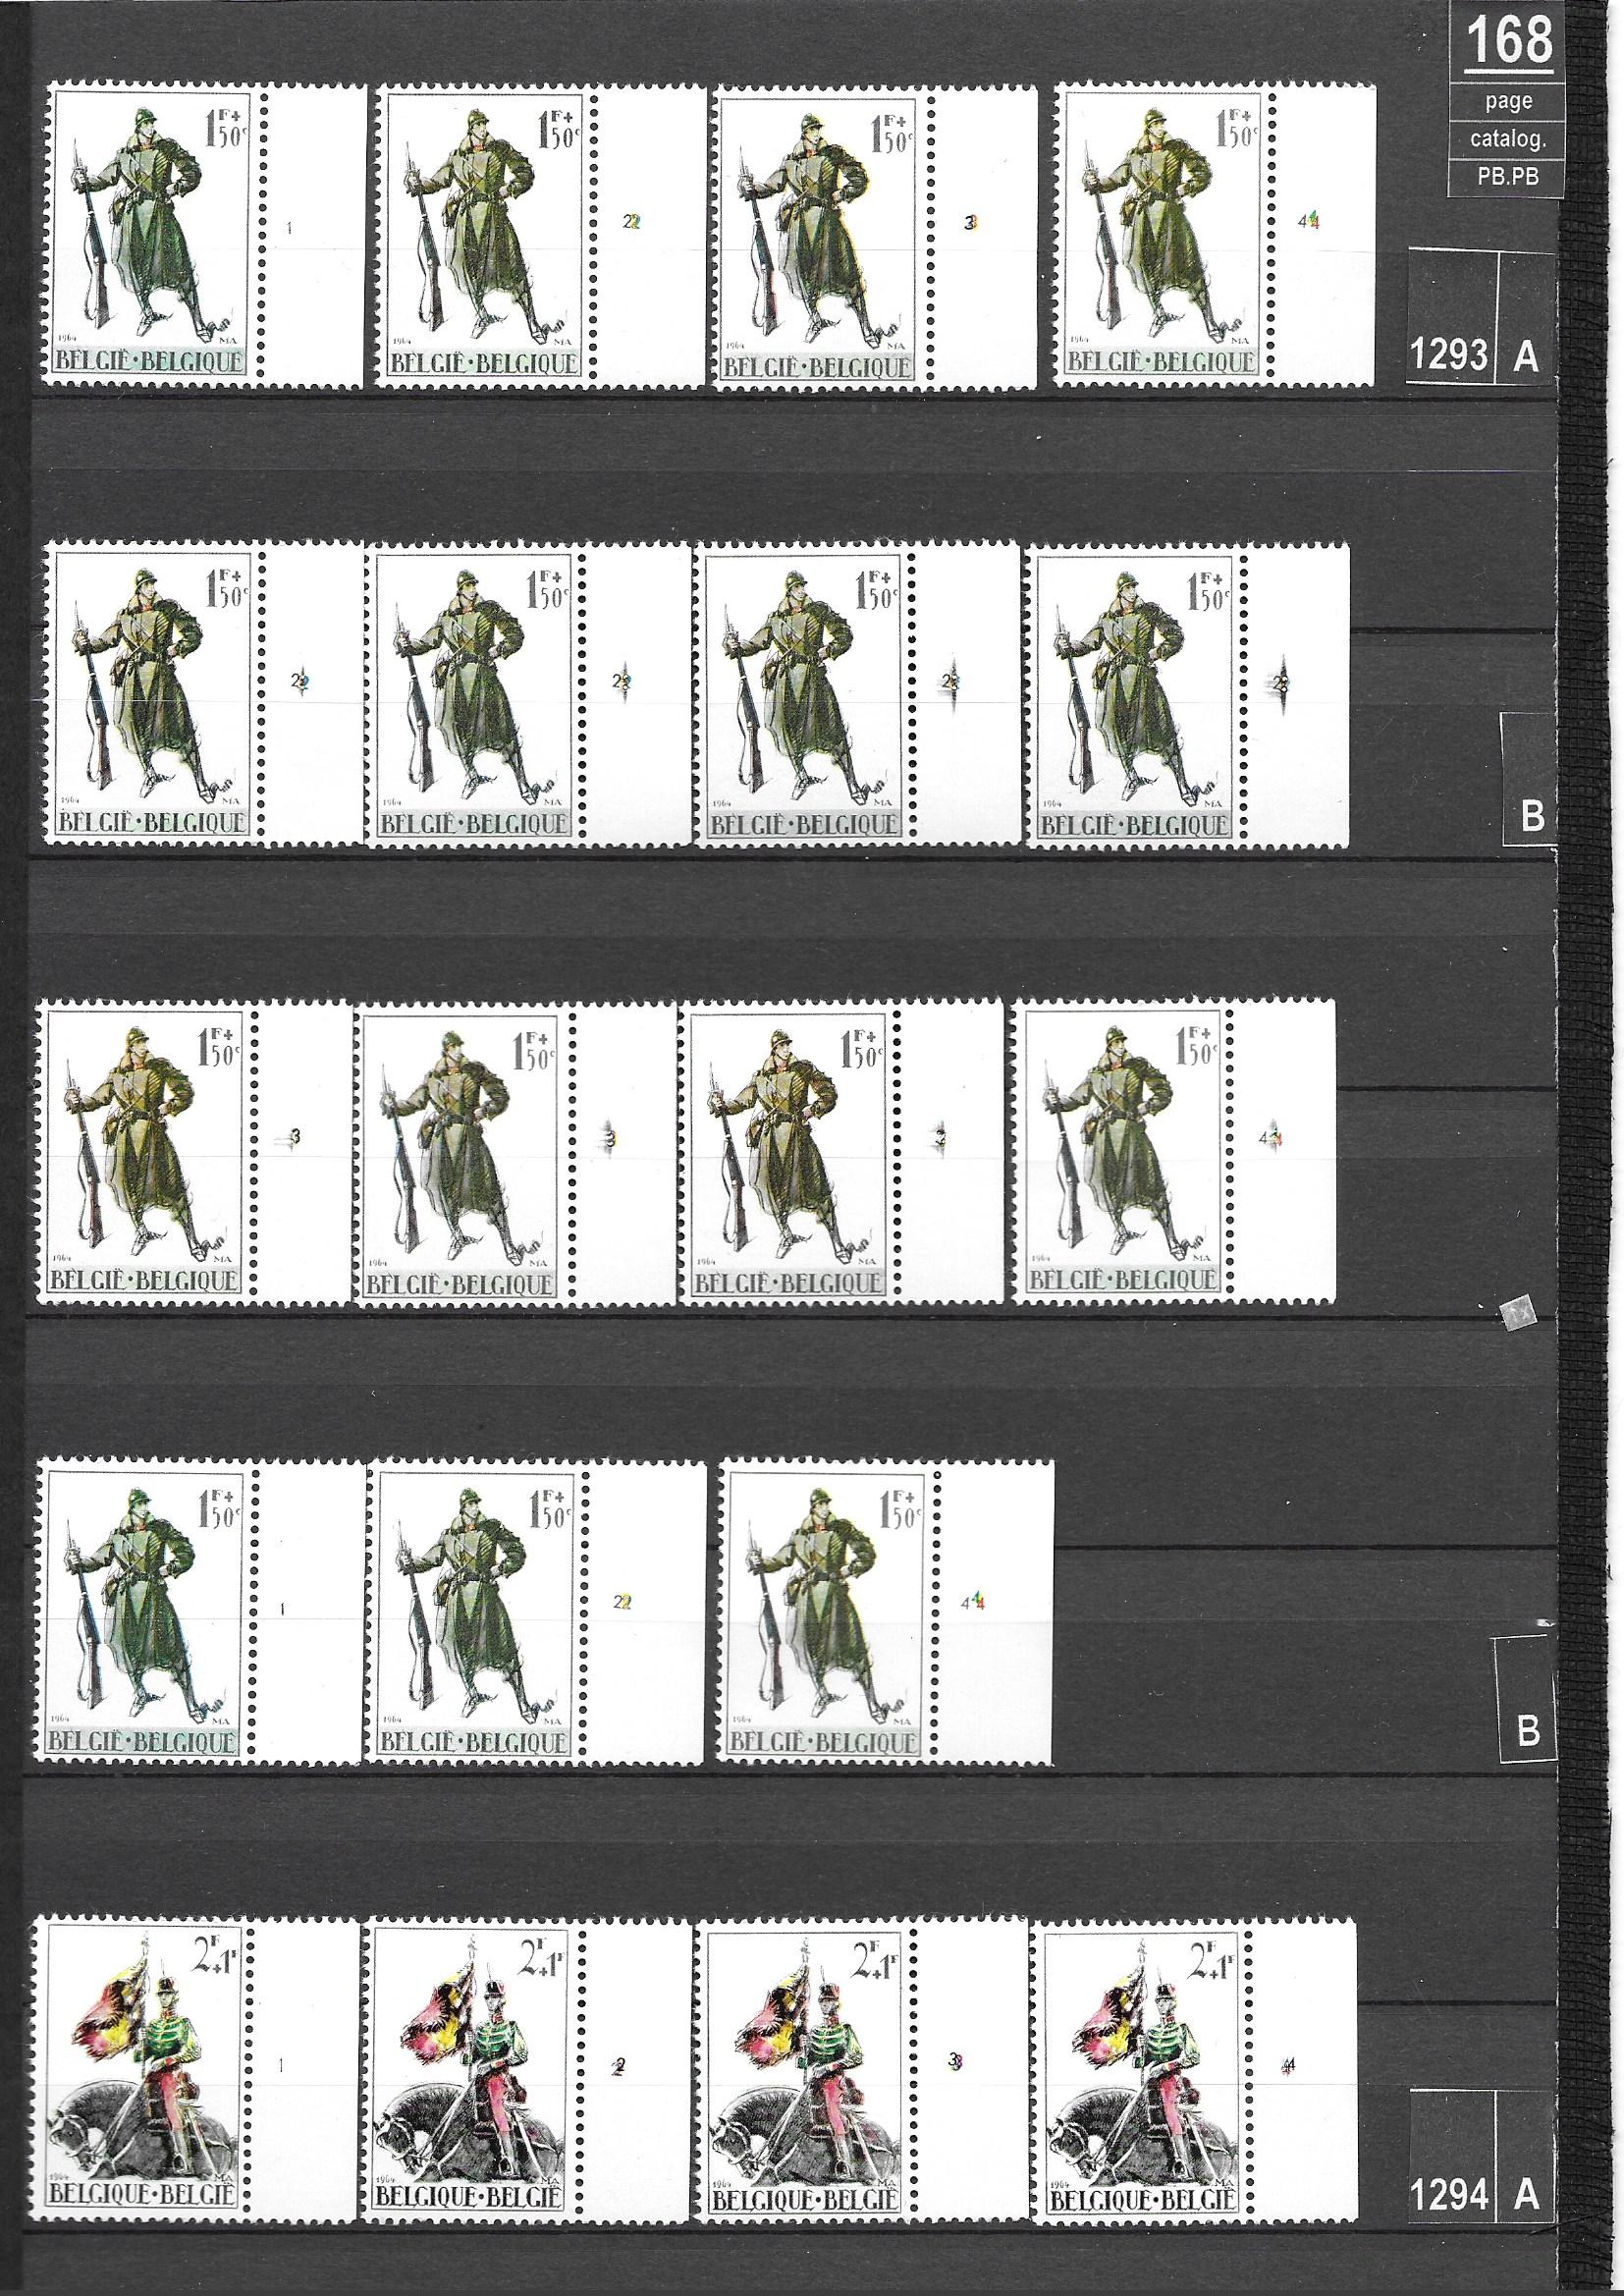Click the page number 168 label

[1507, 43]
